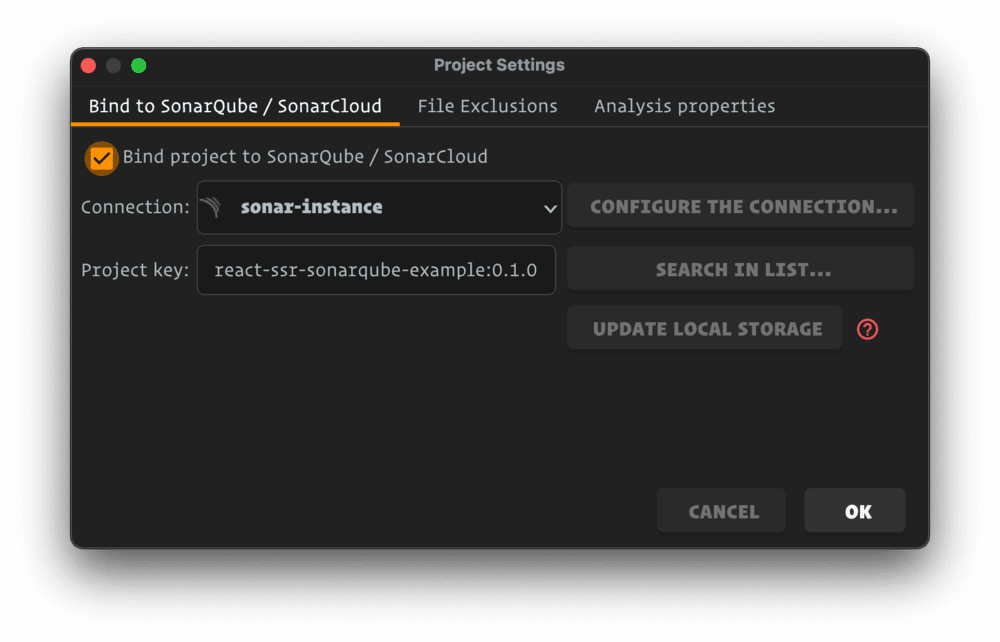
Task: Select the sonar-instance text in the combo box
Action: 311,207
